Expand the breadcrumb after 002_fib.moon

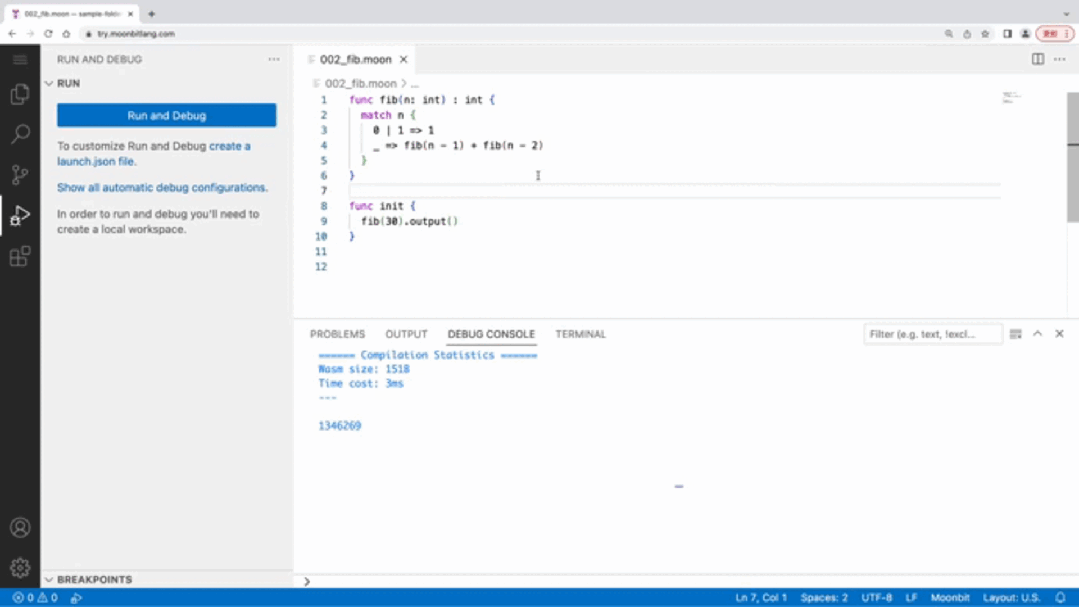coord(414,84)
